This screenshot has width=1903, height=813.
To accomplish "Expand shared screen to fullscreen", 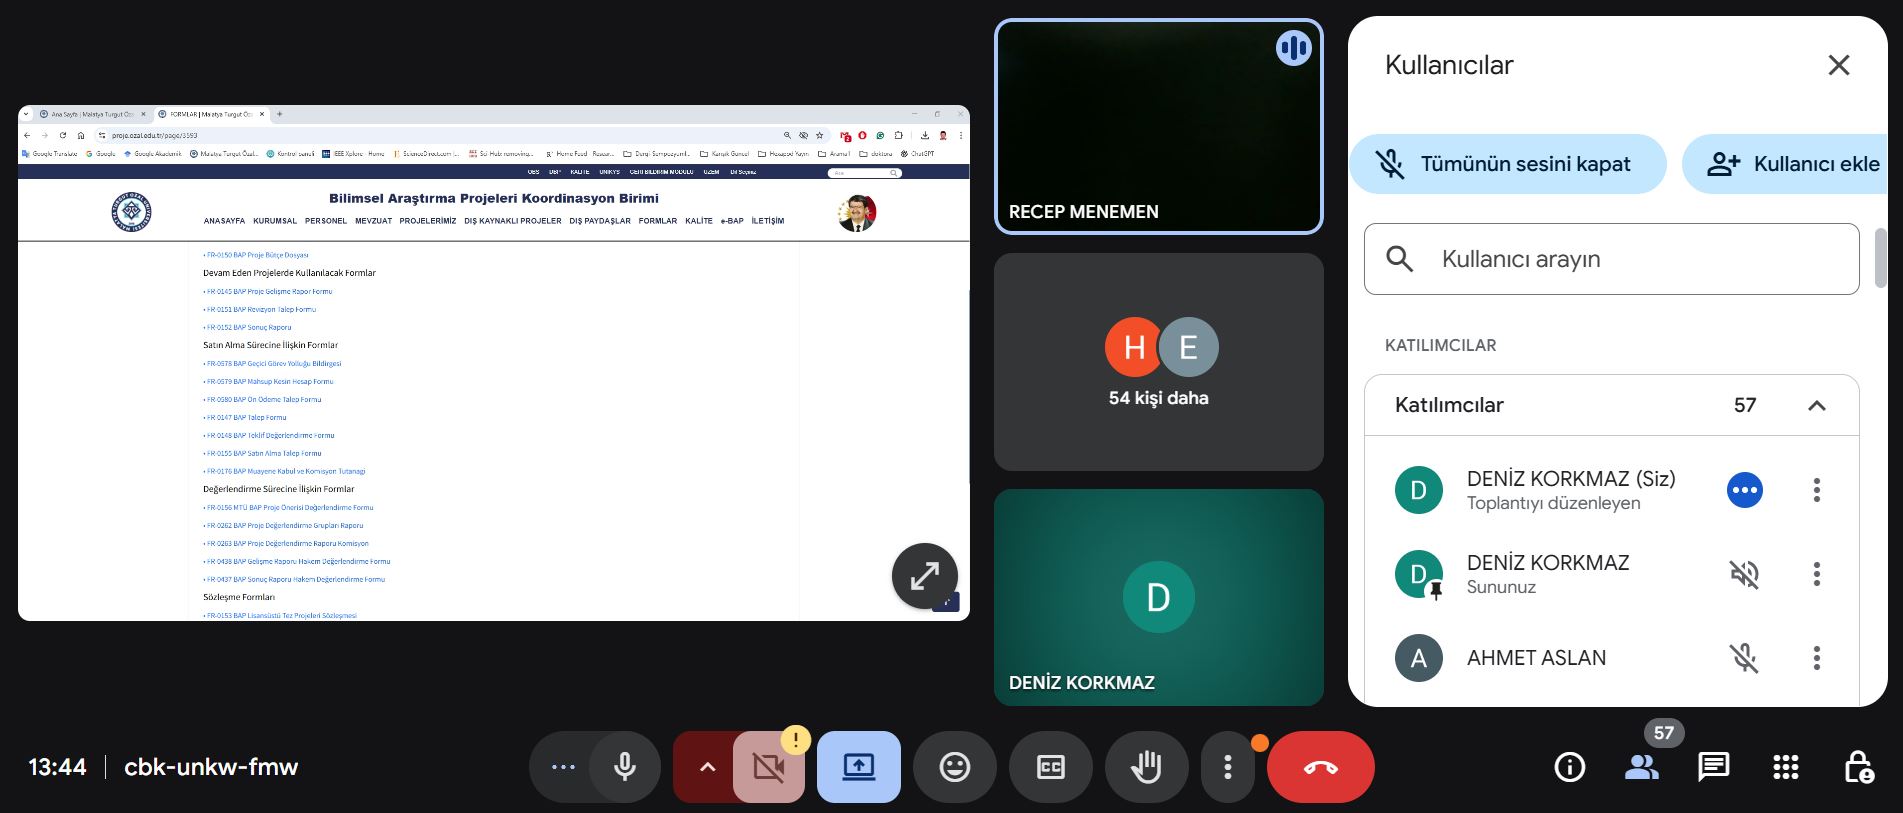I will [x=924, y=576].
